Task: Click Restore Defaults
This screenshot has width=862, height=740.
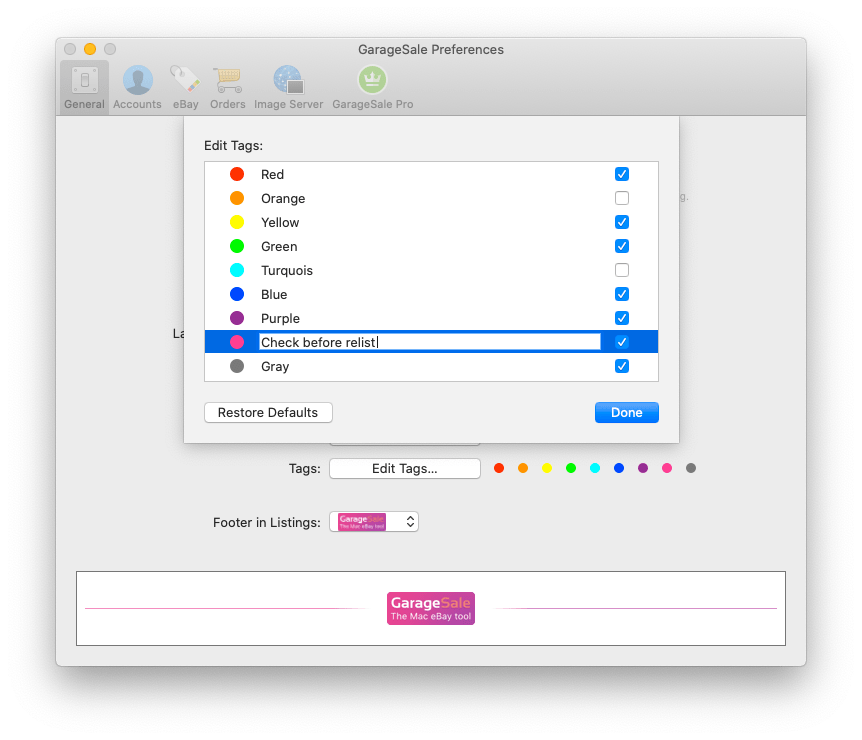Action: pos(268,412)
